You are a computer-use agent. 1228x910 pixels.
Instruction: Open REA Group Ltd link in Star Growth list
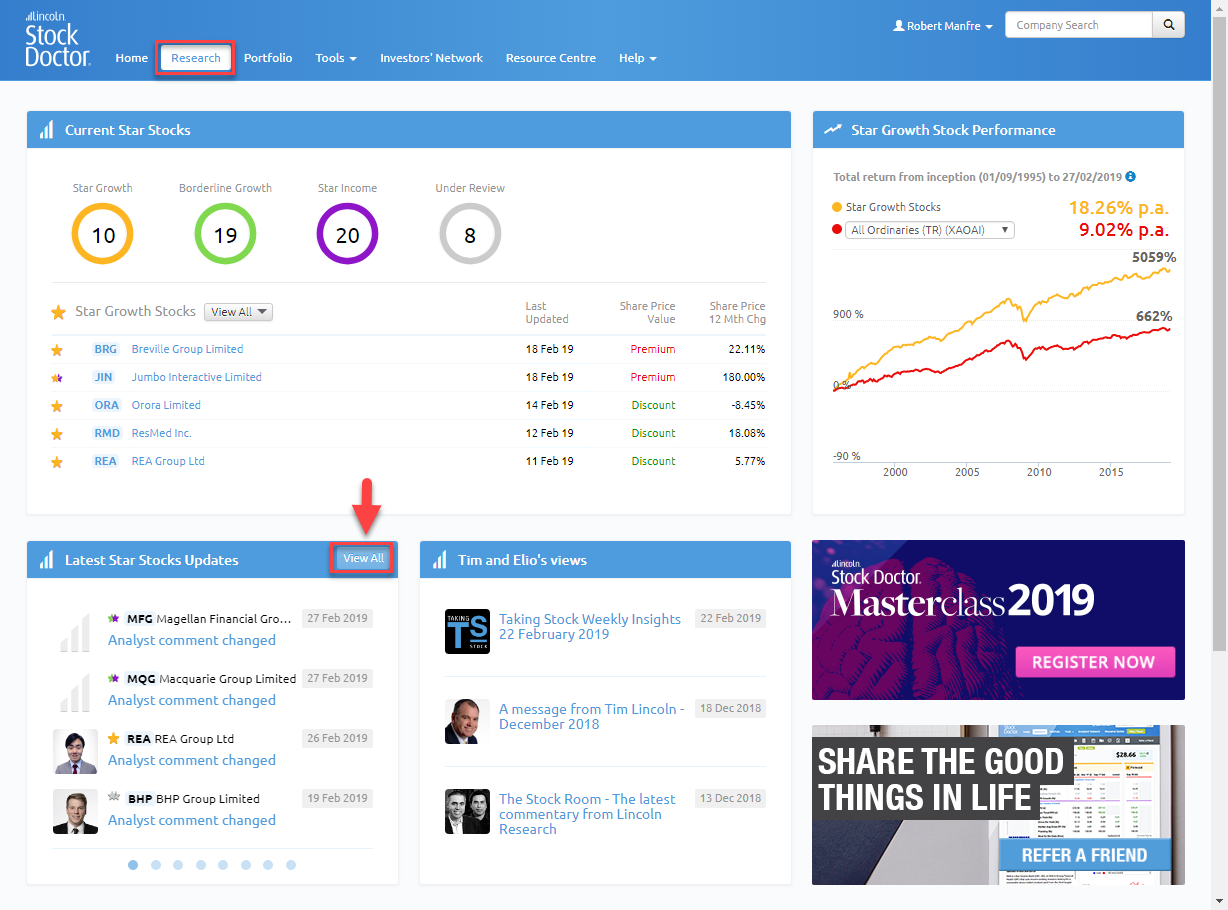click(x=168, y=461)
